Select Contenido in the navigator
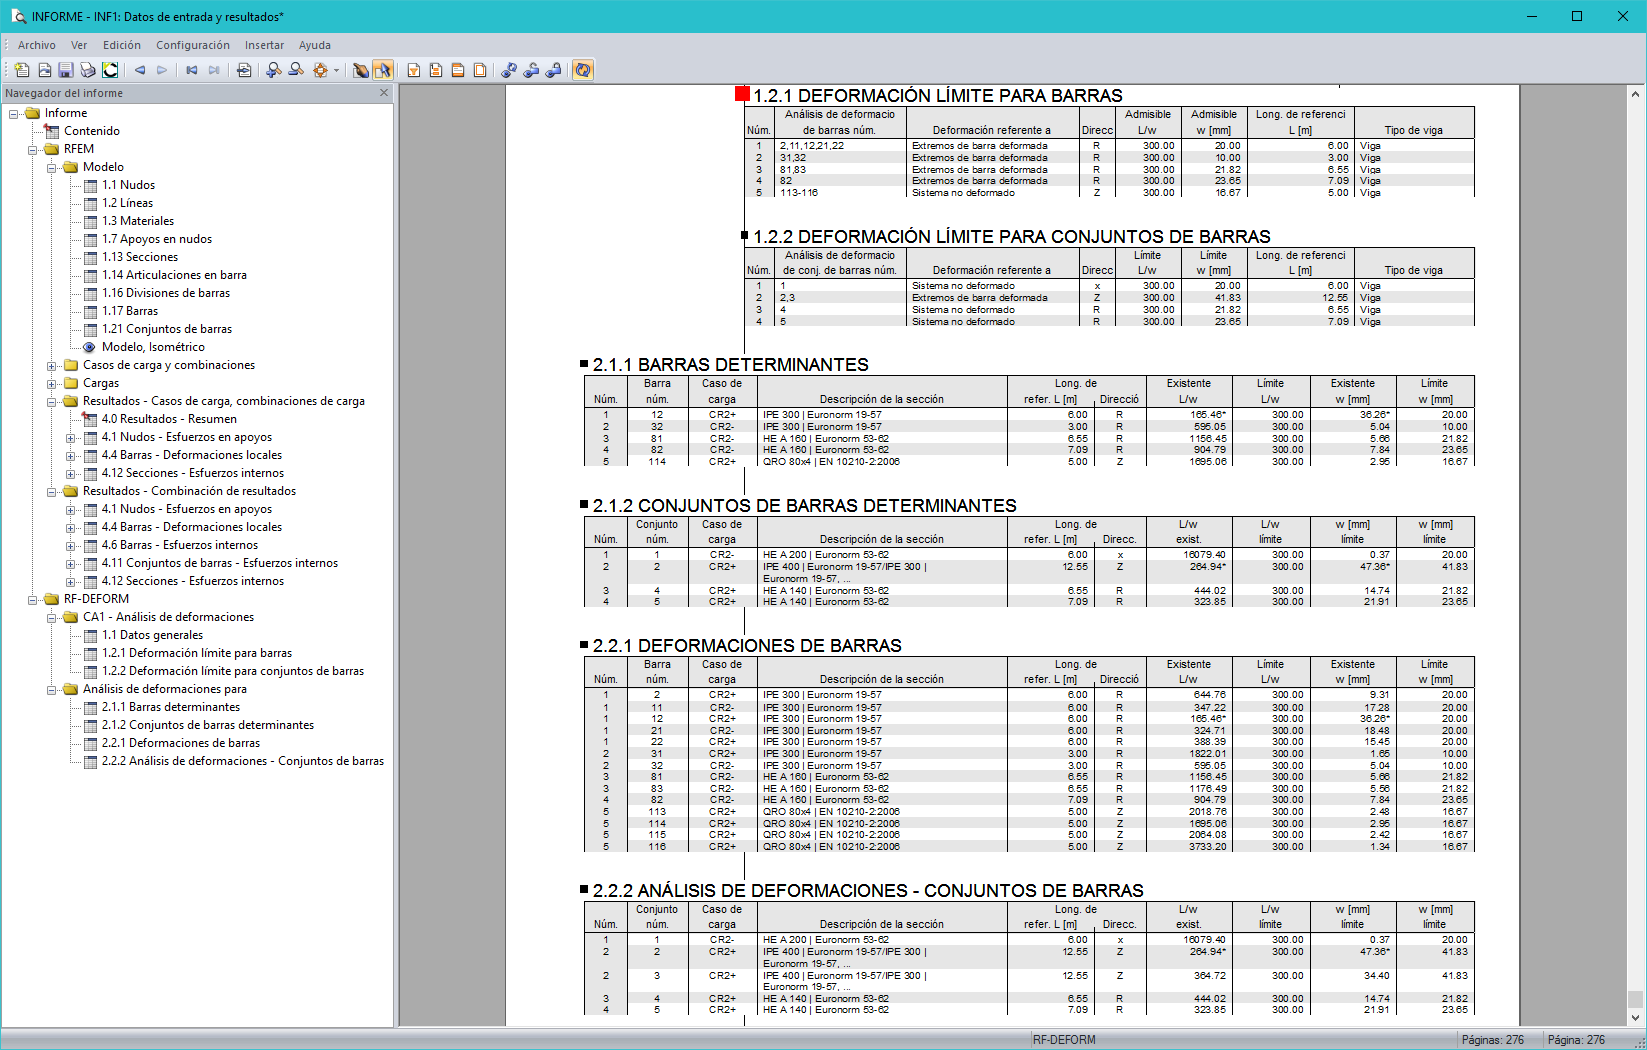This screenshot has height=1050, width=1647. coord(92,131)
